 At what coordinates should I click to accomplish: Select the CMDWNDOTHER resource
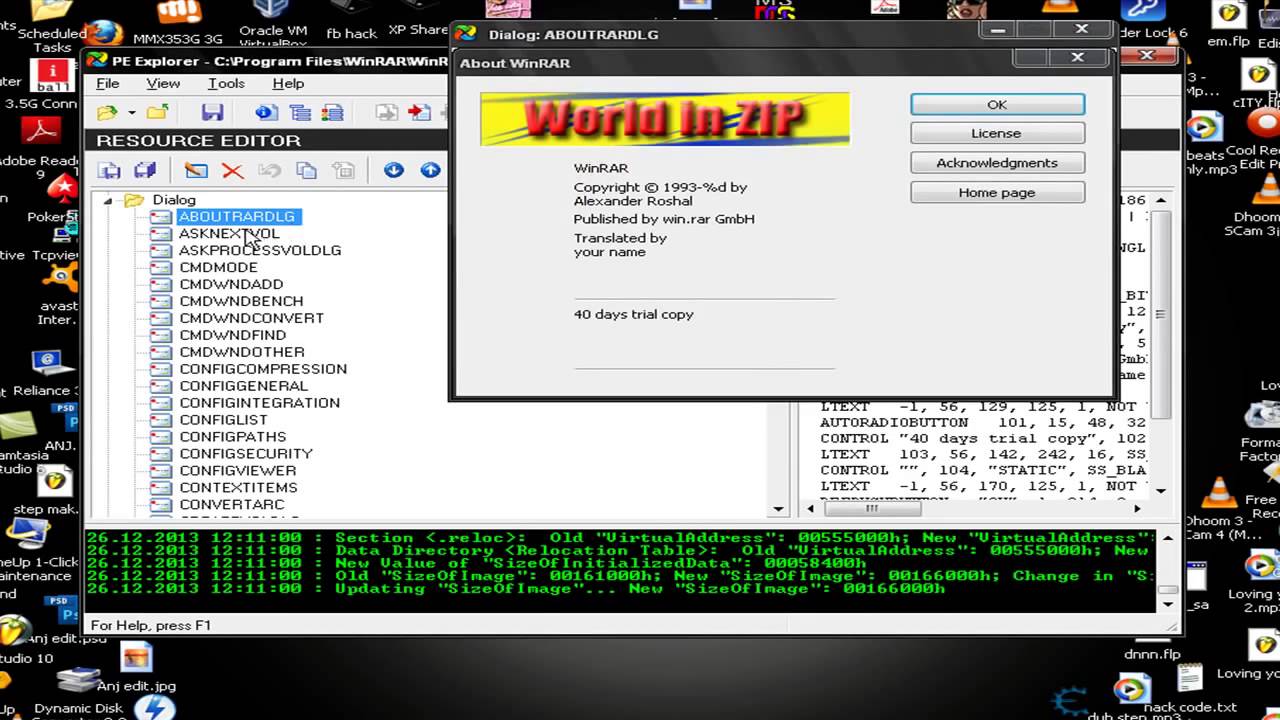click(x=242, y=352)
